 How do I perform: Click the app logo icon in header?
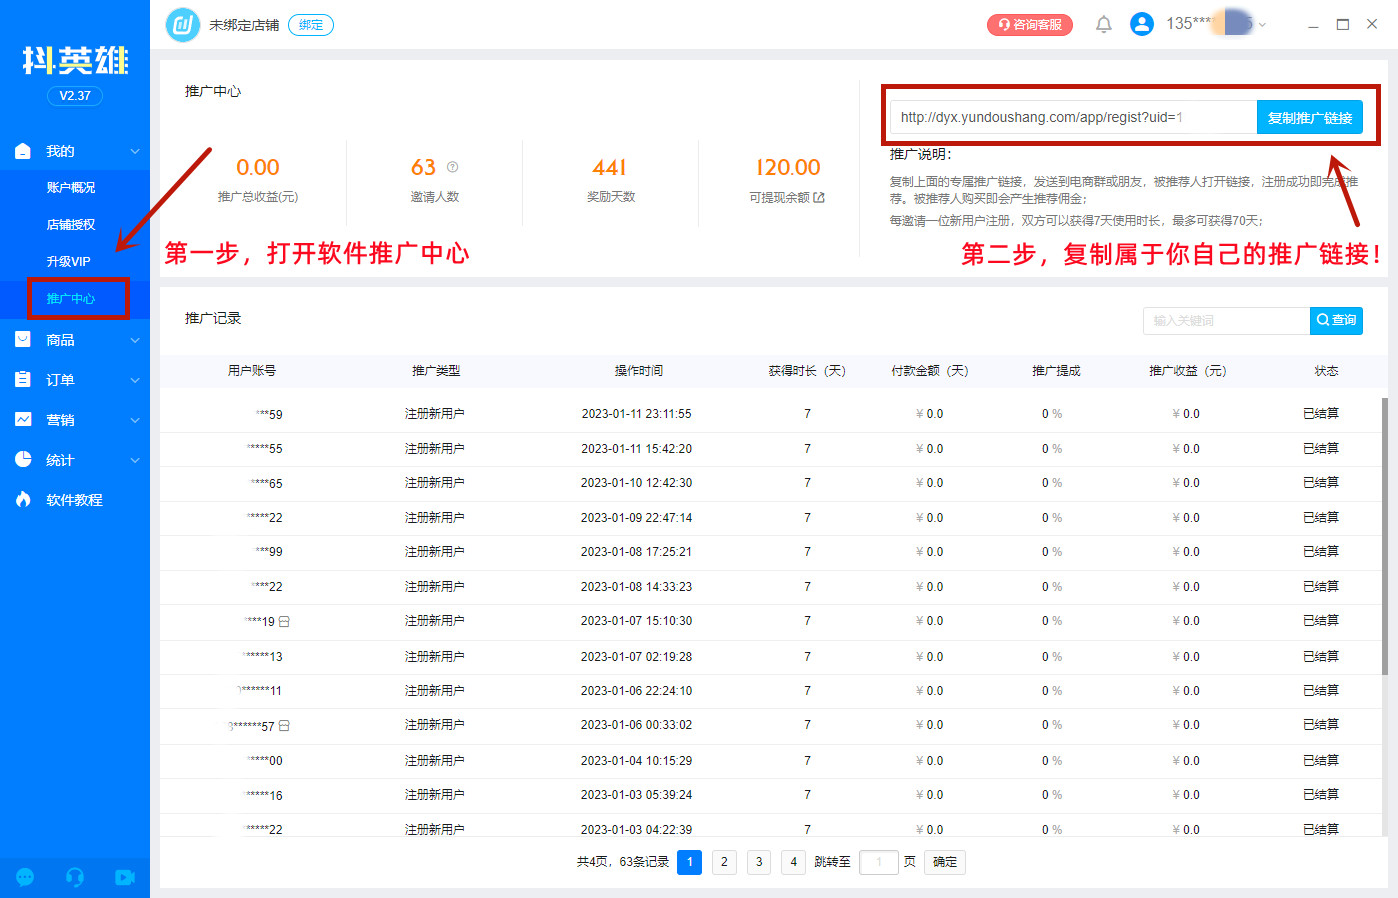[182, 25]
